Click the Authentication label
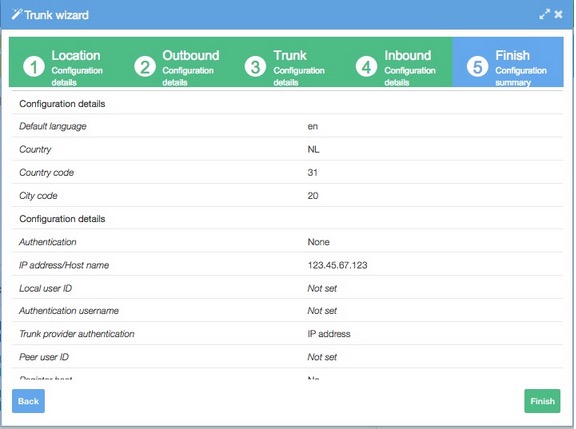 click(48, 242)
